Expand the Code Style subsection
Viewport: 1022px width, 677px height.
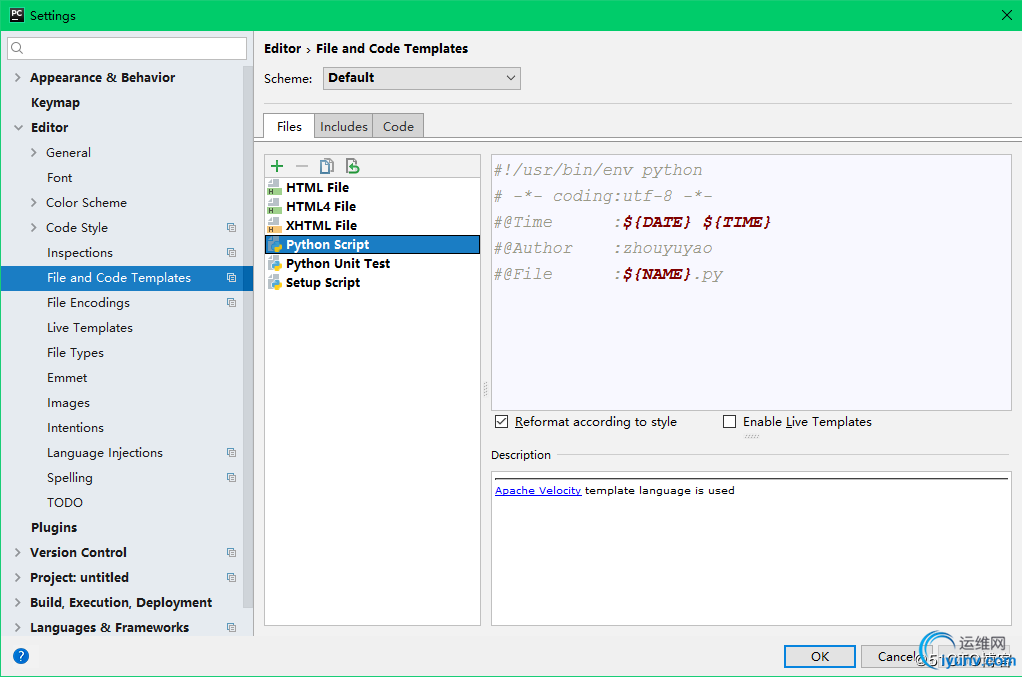33,227
